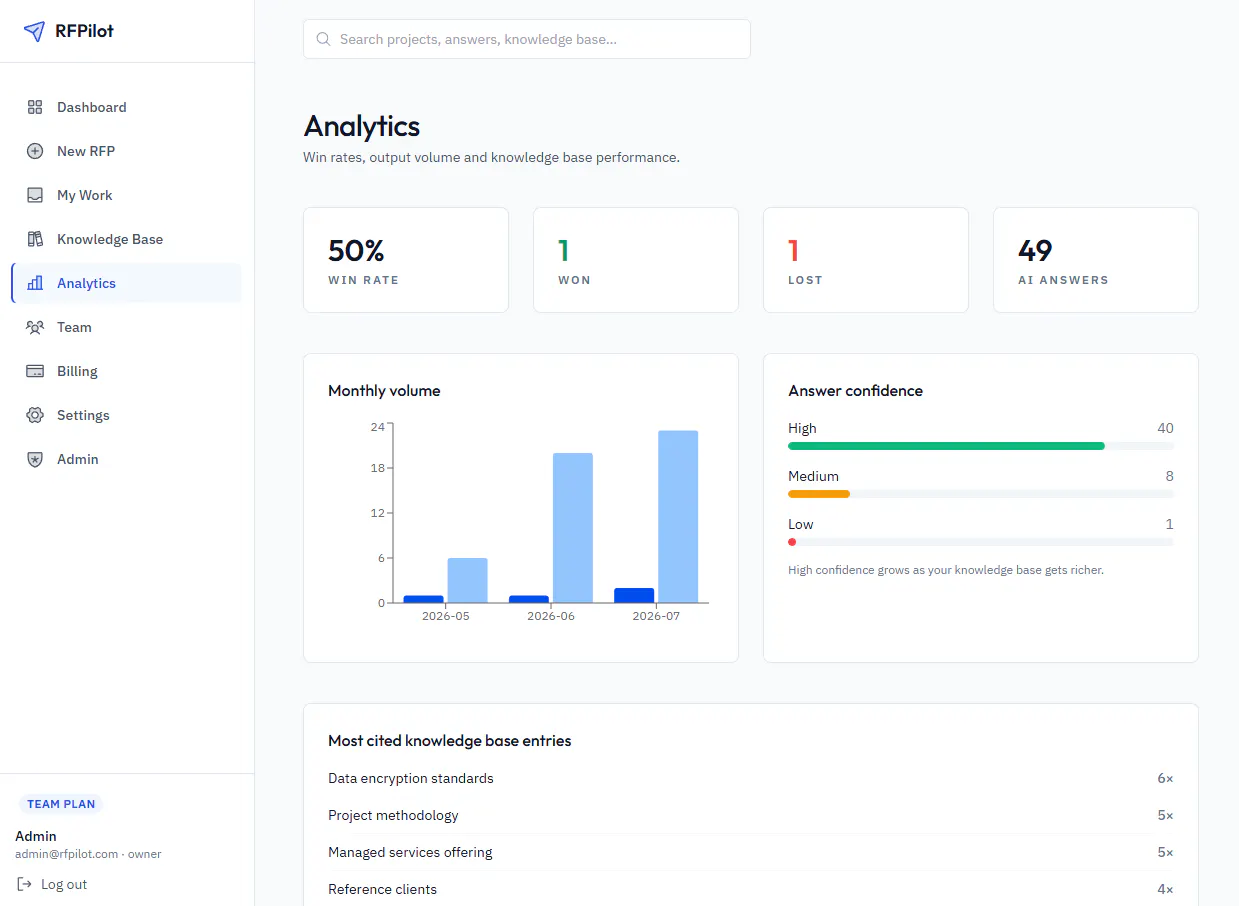Click the 'Analytics' page heading
The width and height of the screenshot is (1239, 906).
[362, 126]
